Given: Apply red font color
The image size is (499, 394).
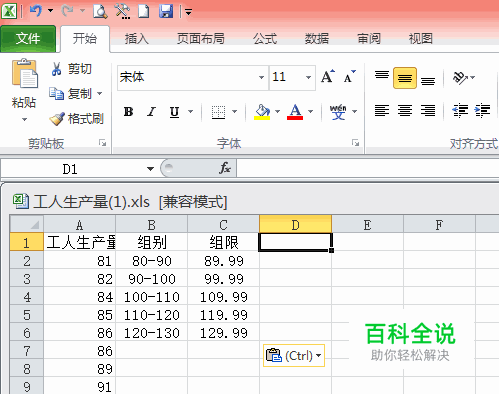Looking at the screenshot, I should pos(295,112).
